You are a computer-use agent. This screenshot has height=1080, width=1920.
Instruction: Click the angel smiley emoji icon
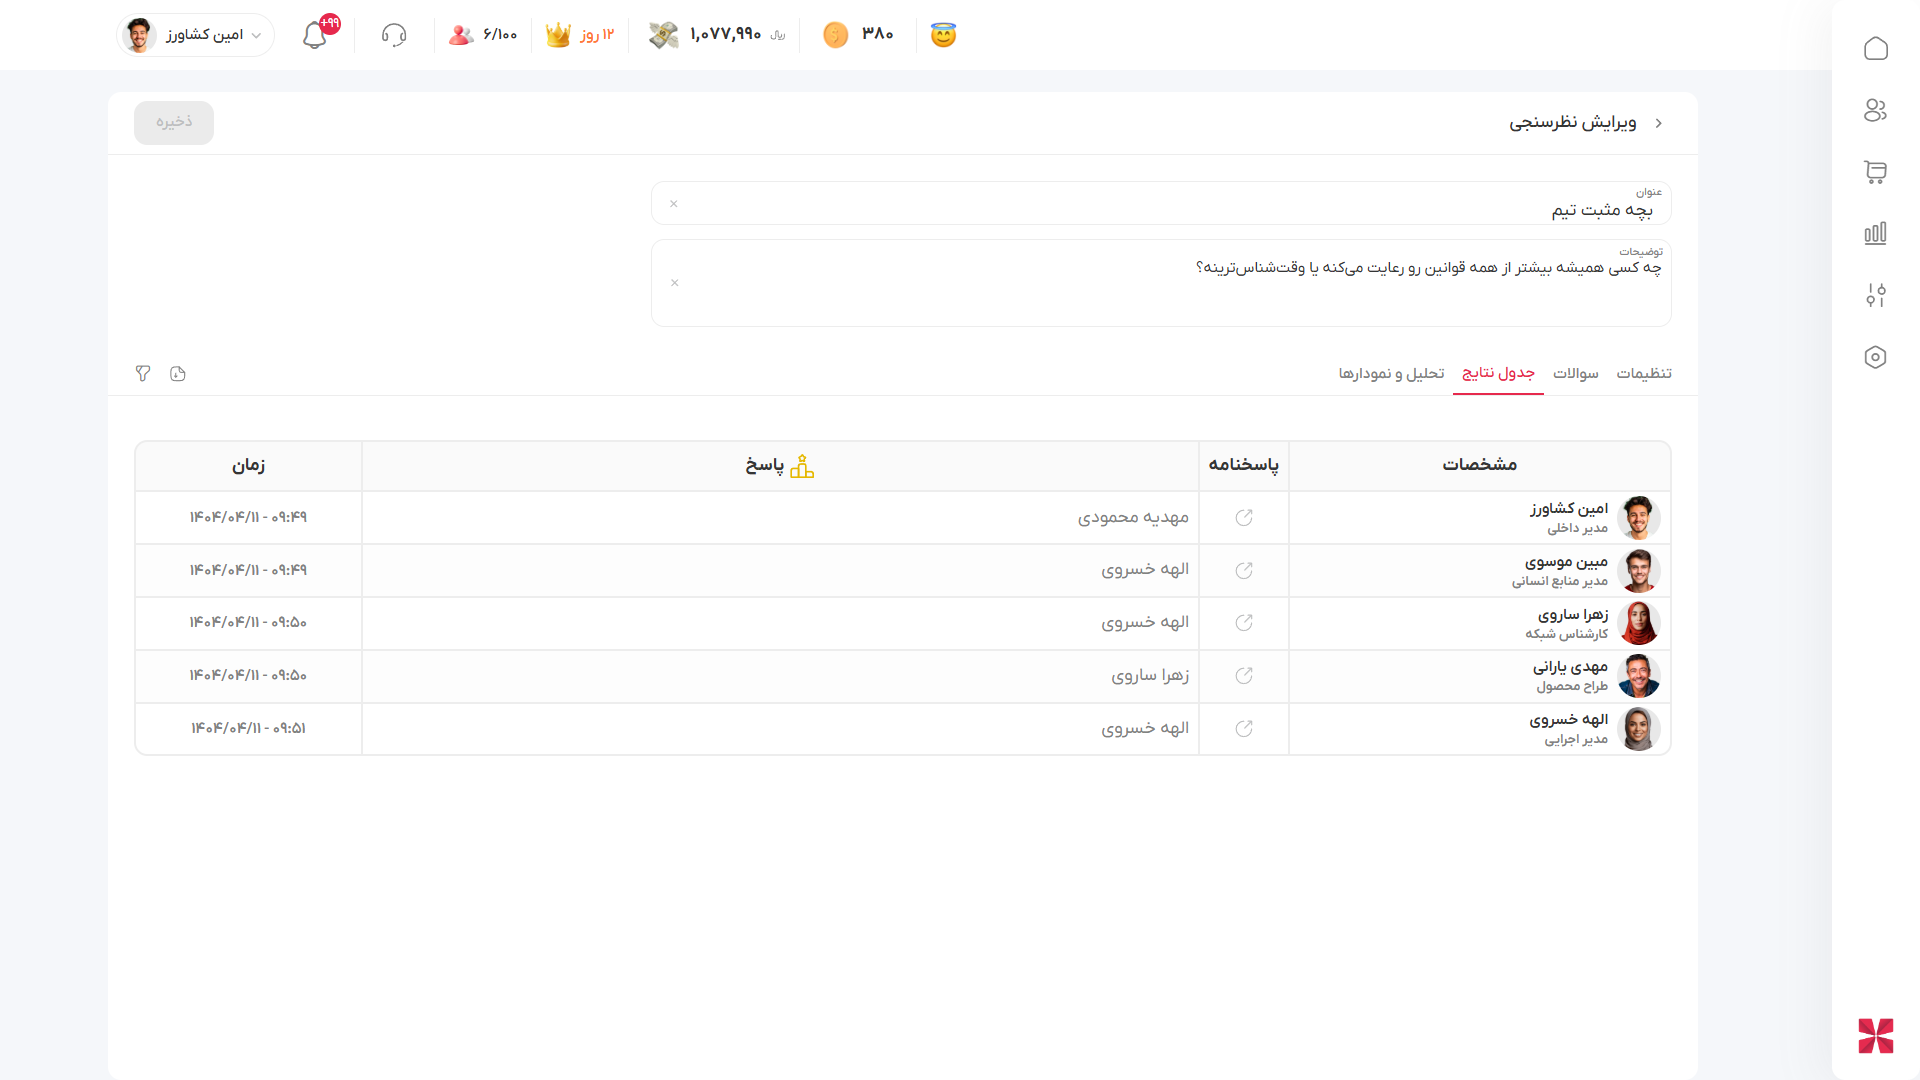tap(943, 35)
